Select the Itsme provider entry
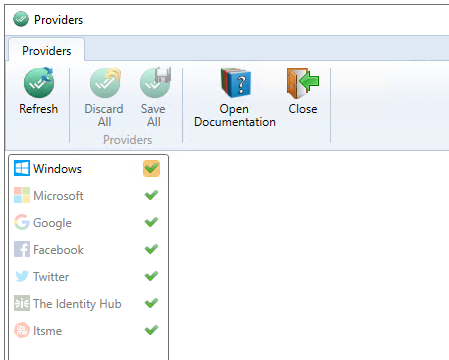The height and width of the screenshot is (360, 449). click(x=88, y=330)
